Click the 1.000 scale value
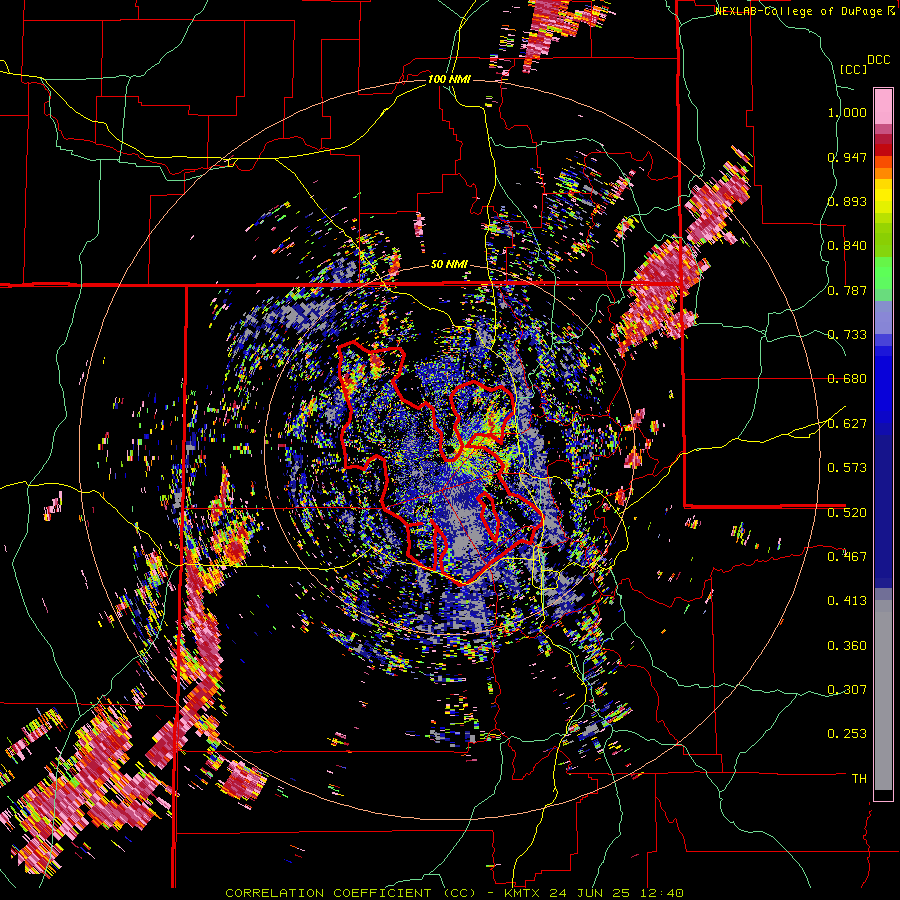Viewport: 900px width, 900px height. (847, 112)
